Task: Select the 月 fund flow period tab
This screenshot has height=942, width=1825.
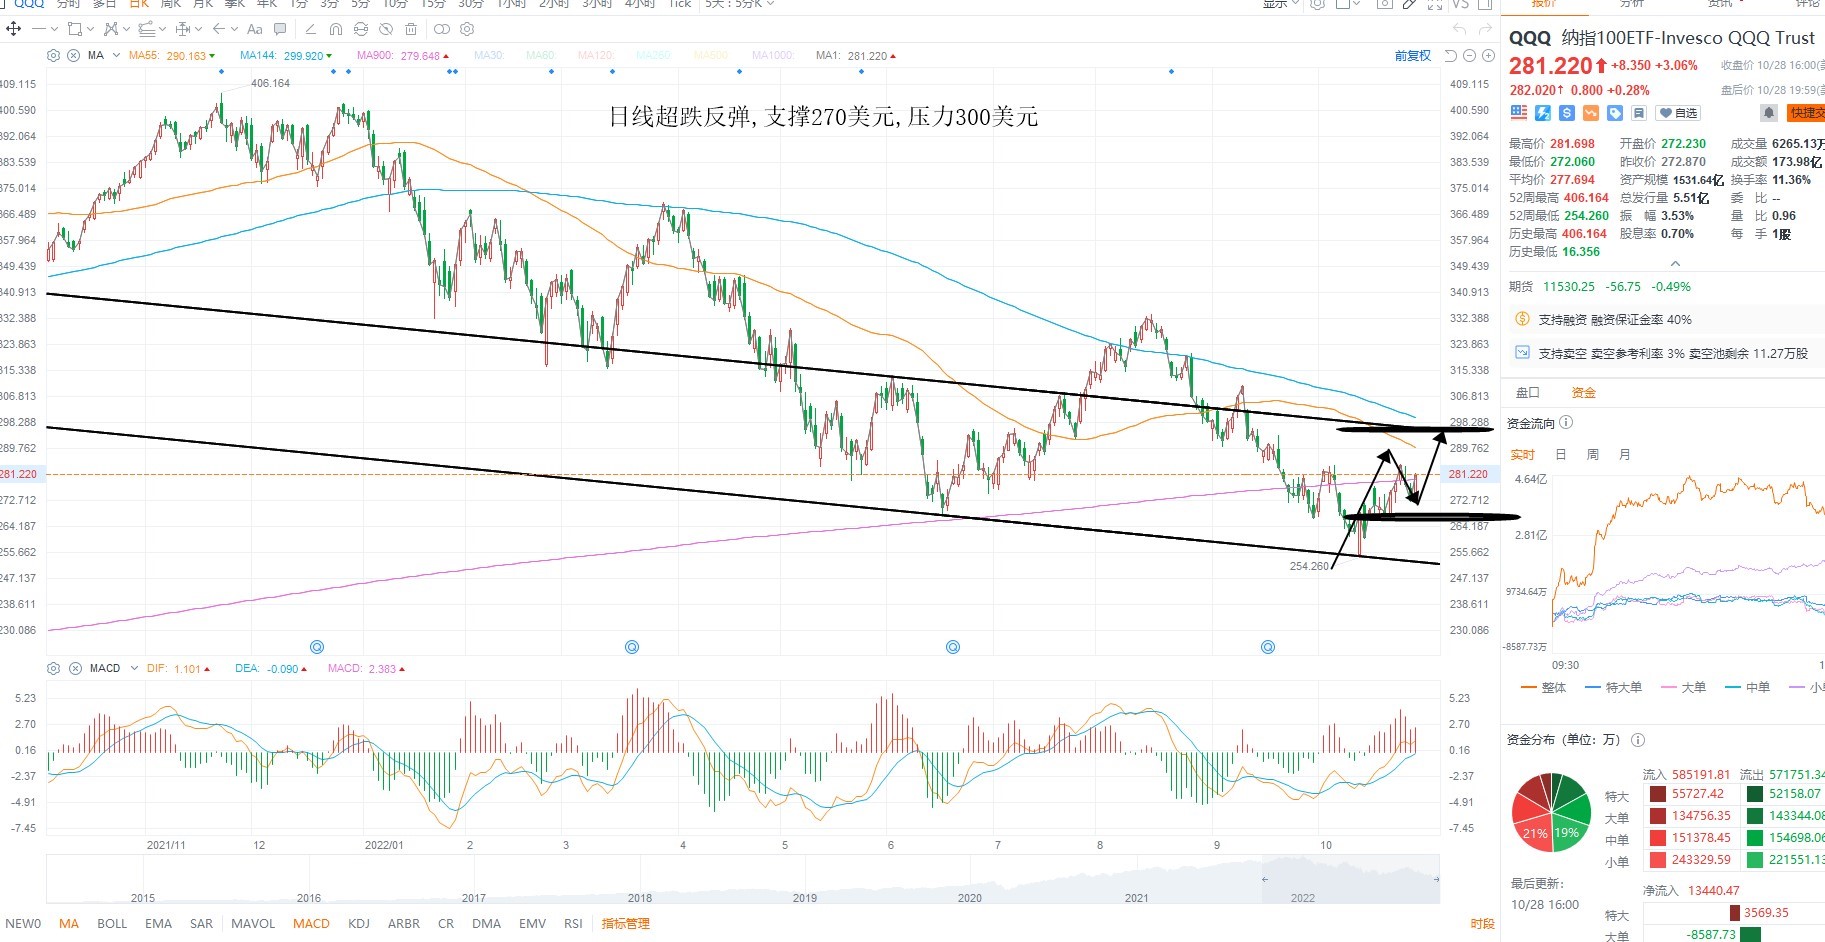Action: (x=1625, y=455)
